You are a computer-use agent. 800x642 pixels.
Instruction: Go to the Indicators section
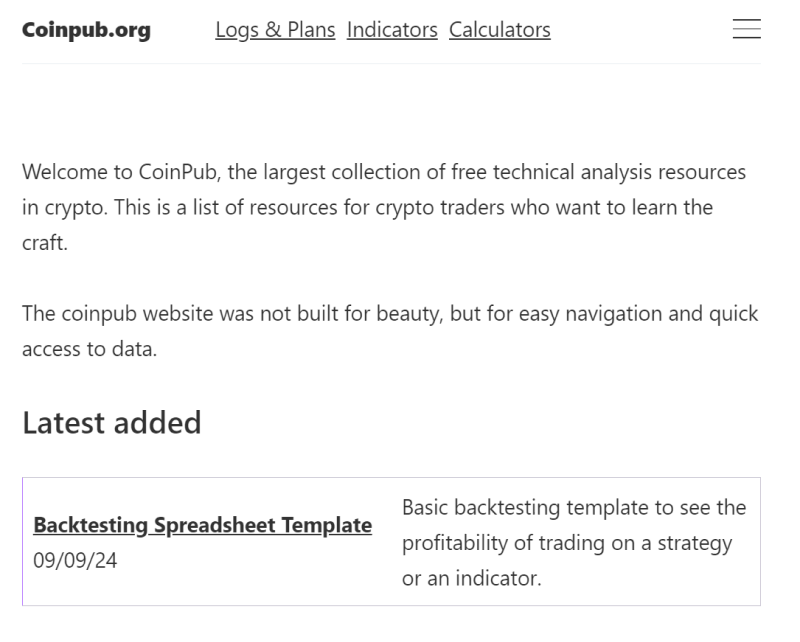pos(392,30)
